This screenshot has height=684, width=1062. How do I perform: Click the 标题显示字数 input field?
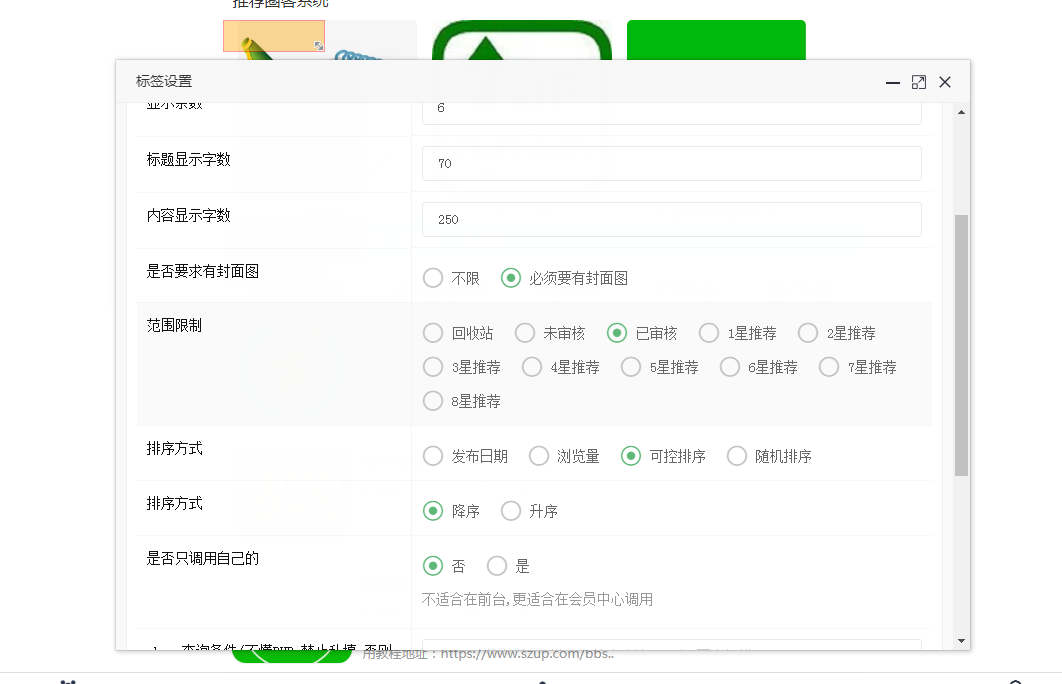pos(671,164)
